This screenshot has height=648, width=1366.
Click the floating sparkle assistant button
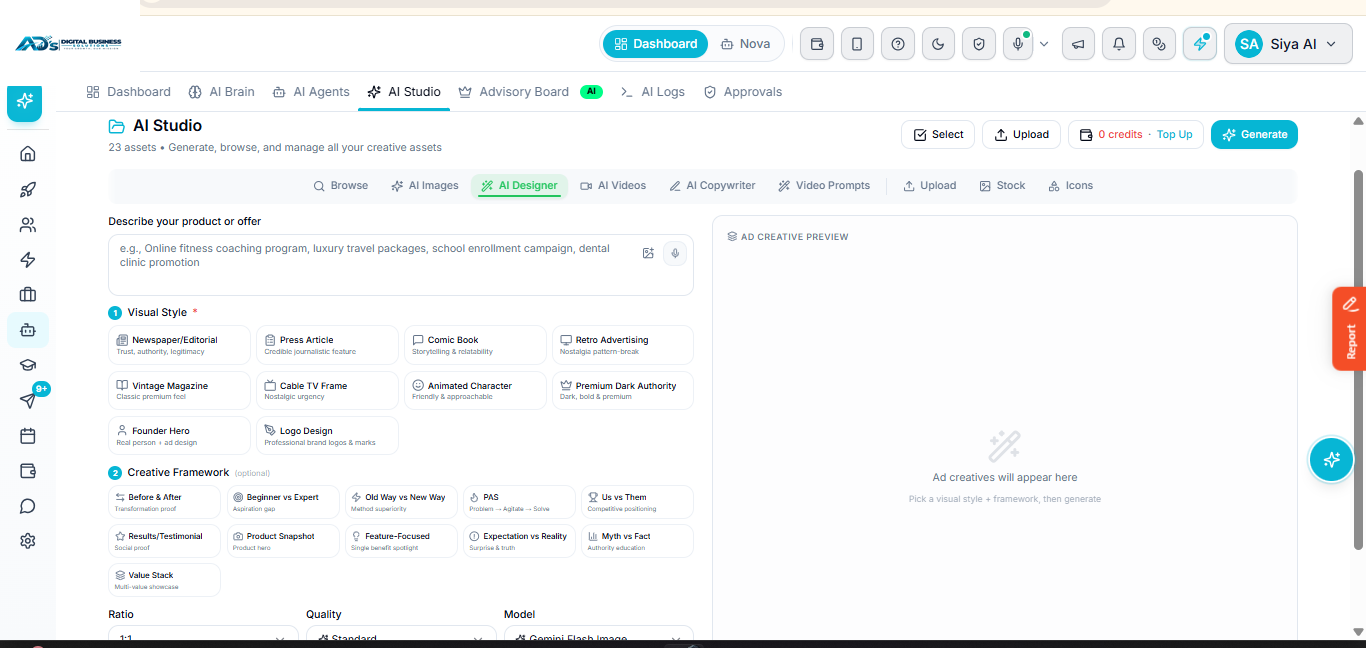[x=1331, y=460]
